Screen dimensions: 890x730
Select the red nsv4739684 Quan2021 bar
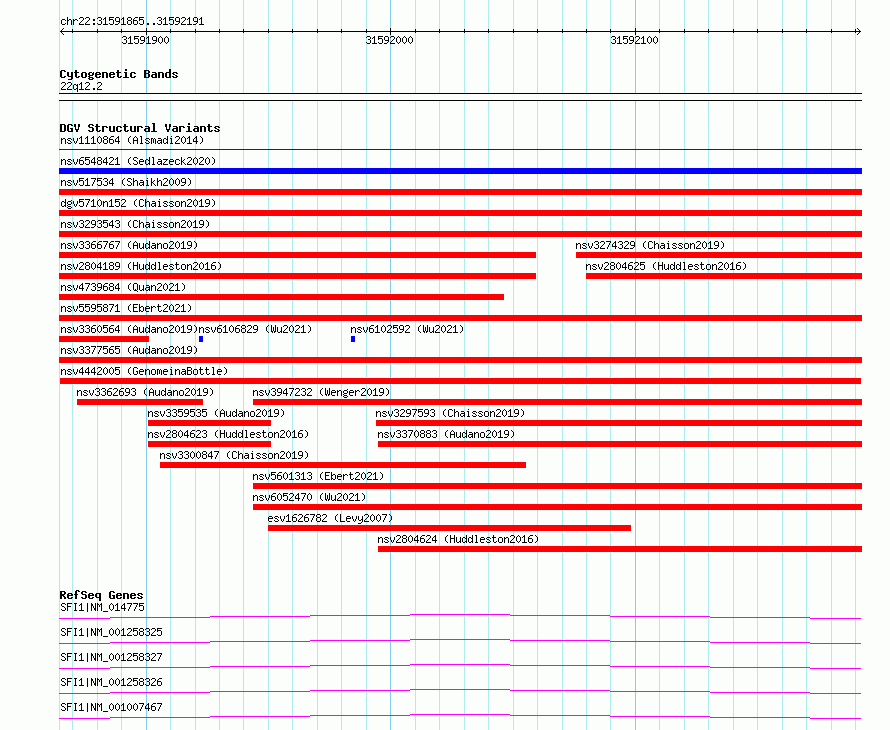coord(282,297)
